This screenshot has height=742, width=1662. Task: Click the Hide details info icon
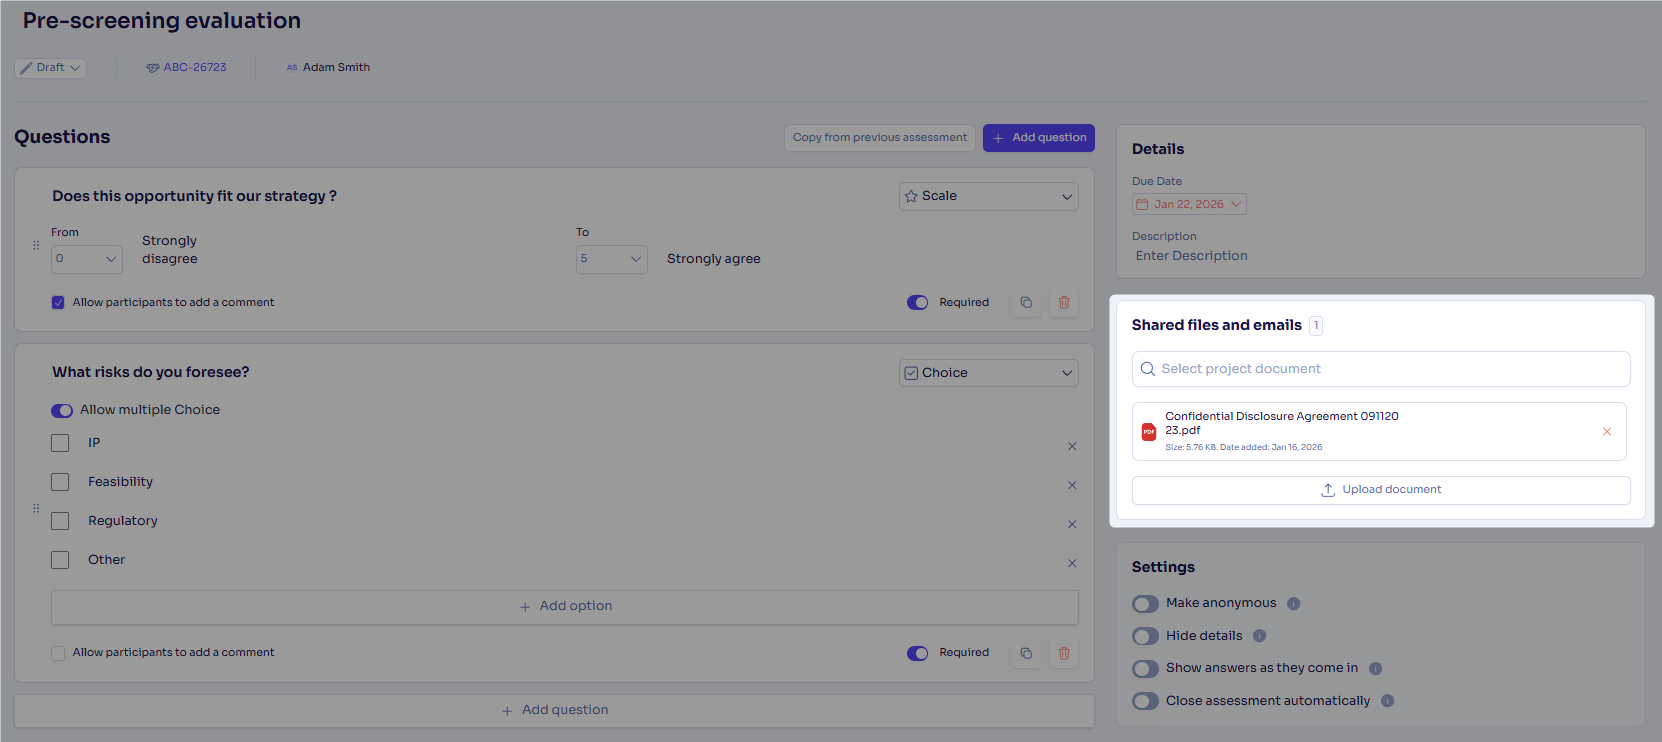(x=1259, y=636)
